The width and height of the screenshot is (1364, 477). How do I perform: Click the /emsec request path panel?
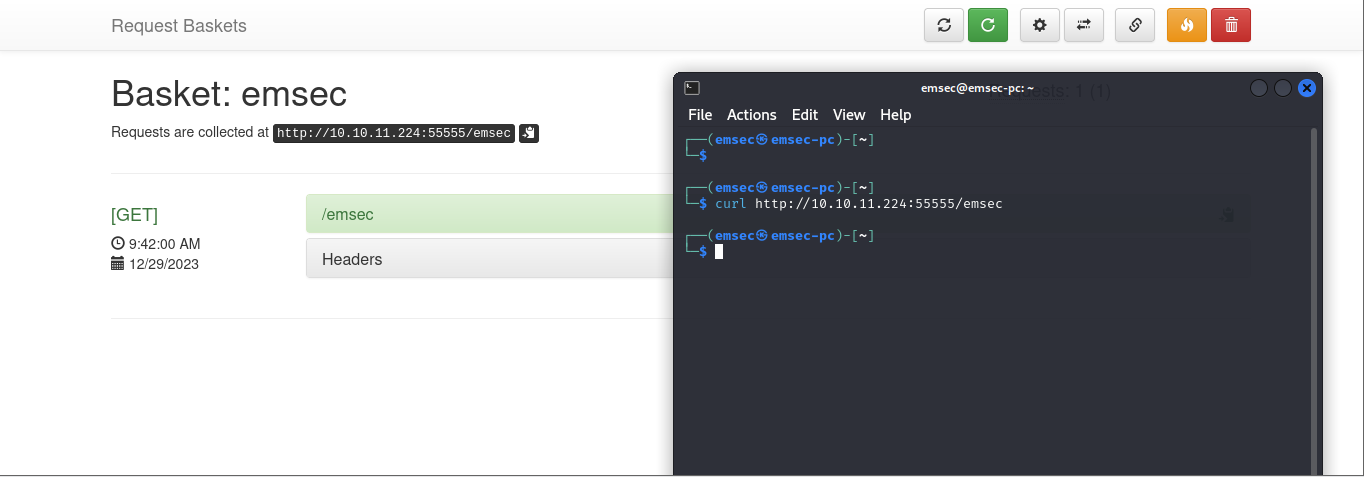pos(490,214)
